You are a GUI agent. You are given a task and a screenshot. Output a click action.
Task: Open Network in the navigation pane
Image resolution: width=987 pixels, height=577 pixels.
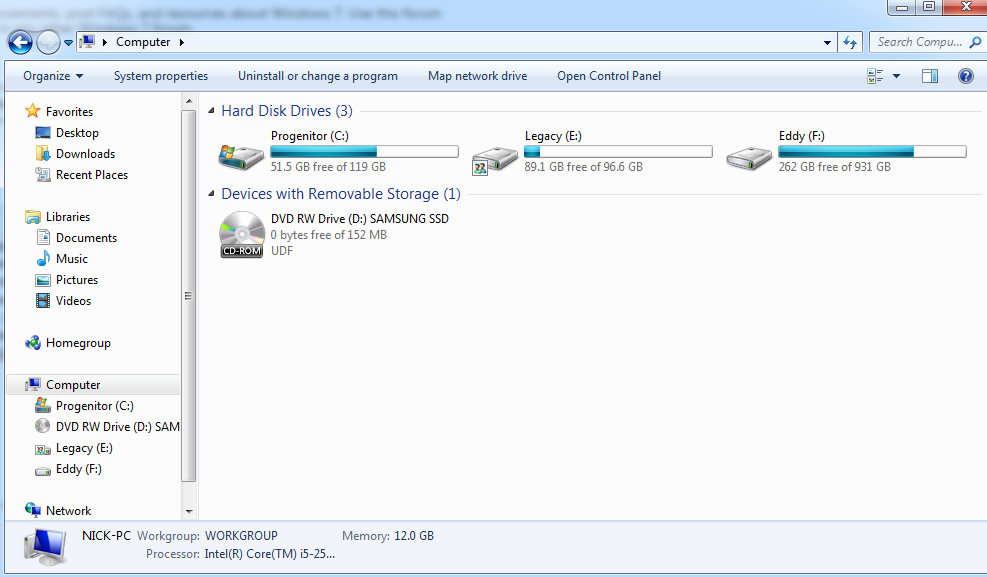coord(68,511)
